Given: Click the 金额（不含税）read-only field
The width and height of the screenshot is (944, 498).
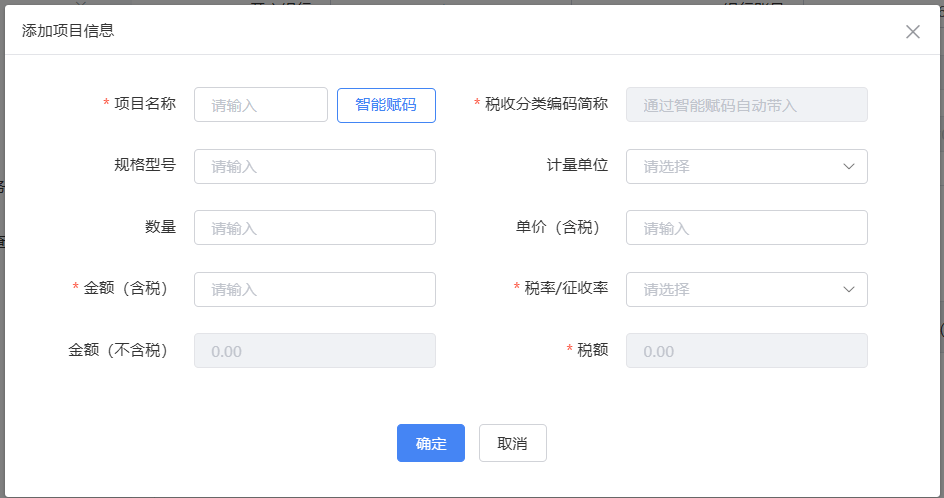Looking at the screenshot, I should click(x=315, y=351).
